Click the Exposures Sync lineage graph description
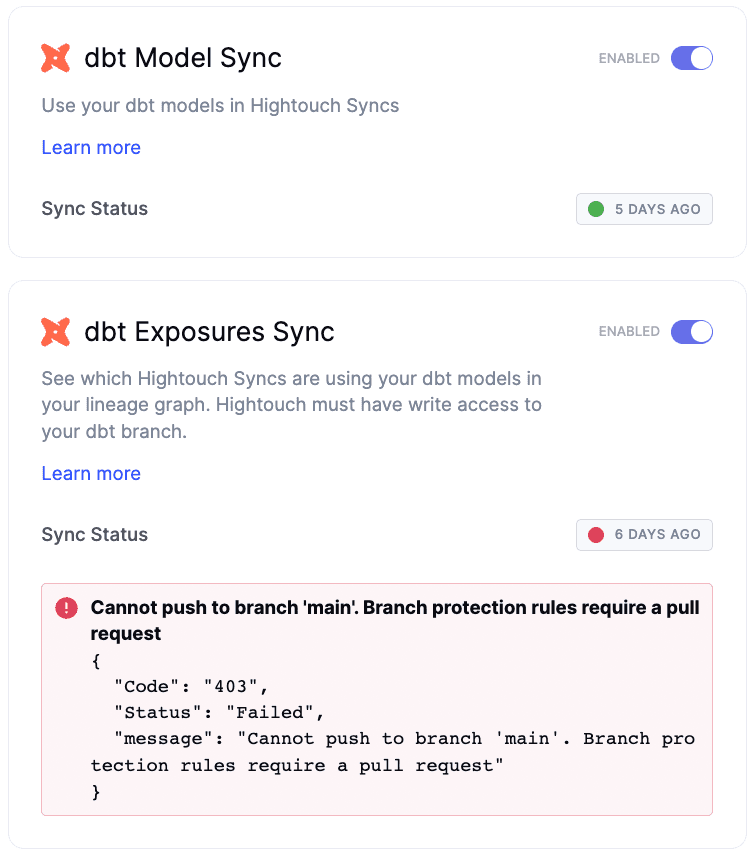 [x=291, y=405]
